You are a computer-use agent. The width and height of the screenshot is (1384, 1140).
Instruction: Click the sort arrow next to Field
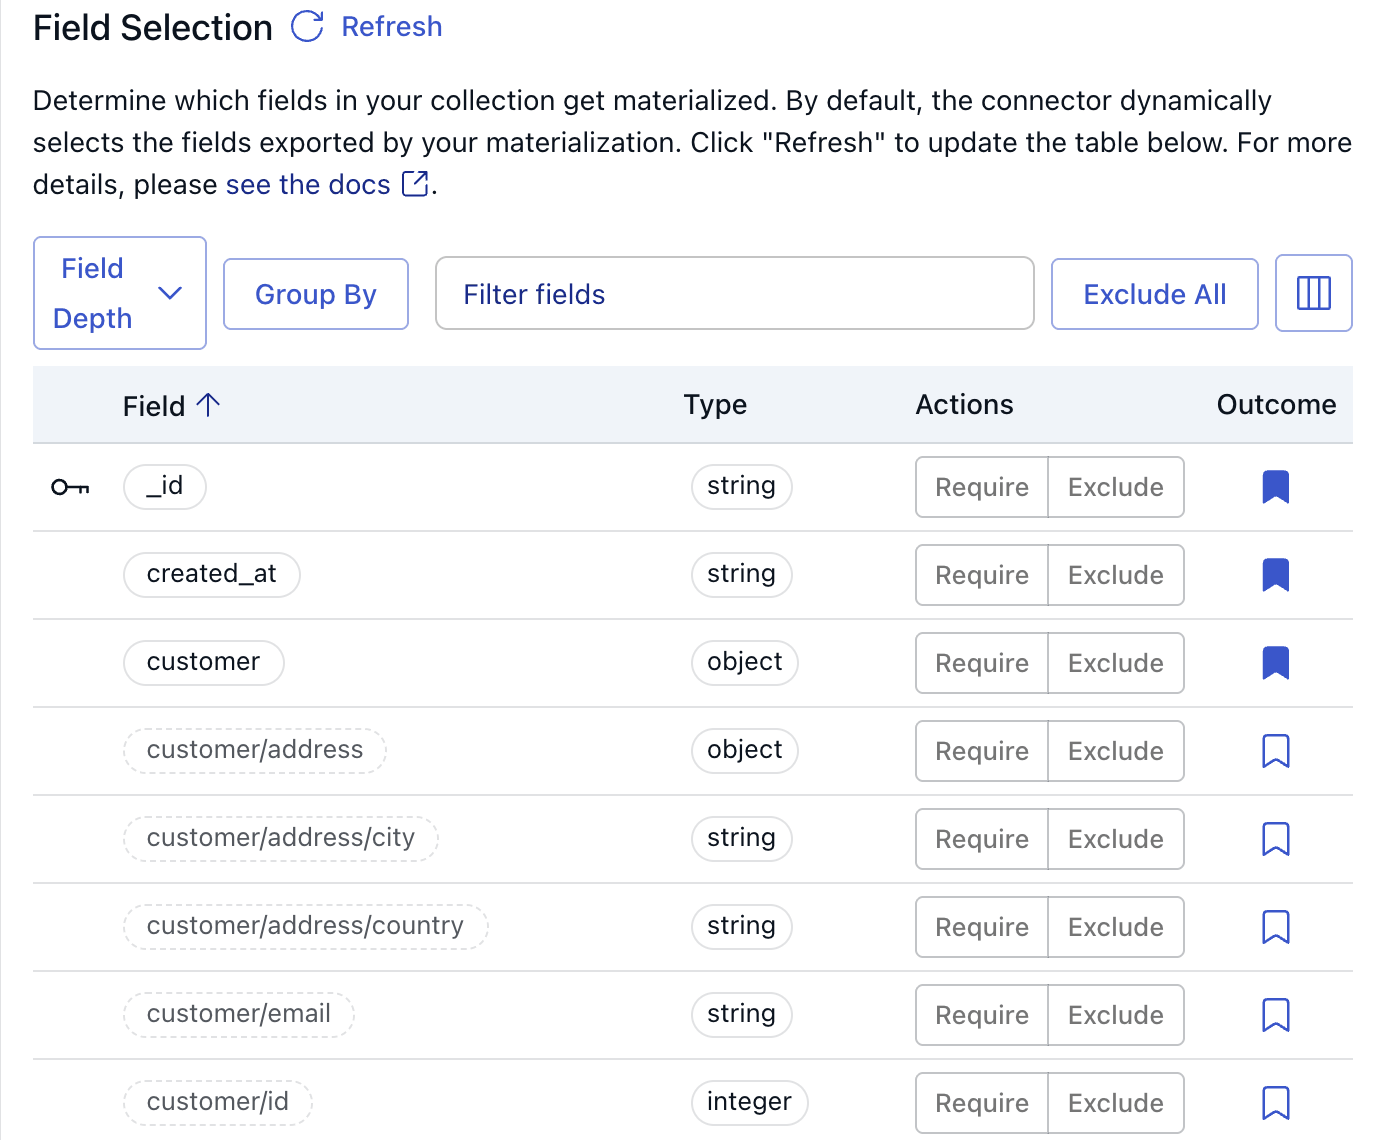[208, 405]
